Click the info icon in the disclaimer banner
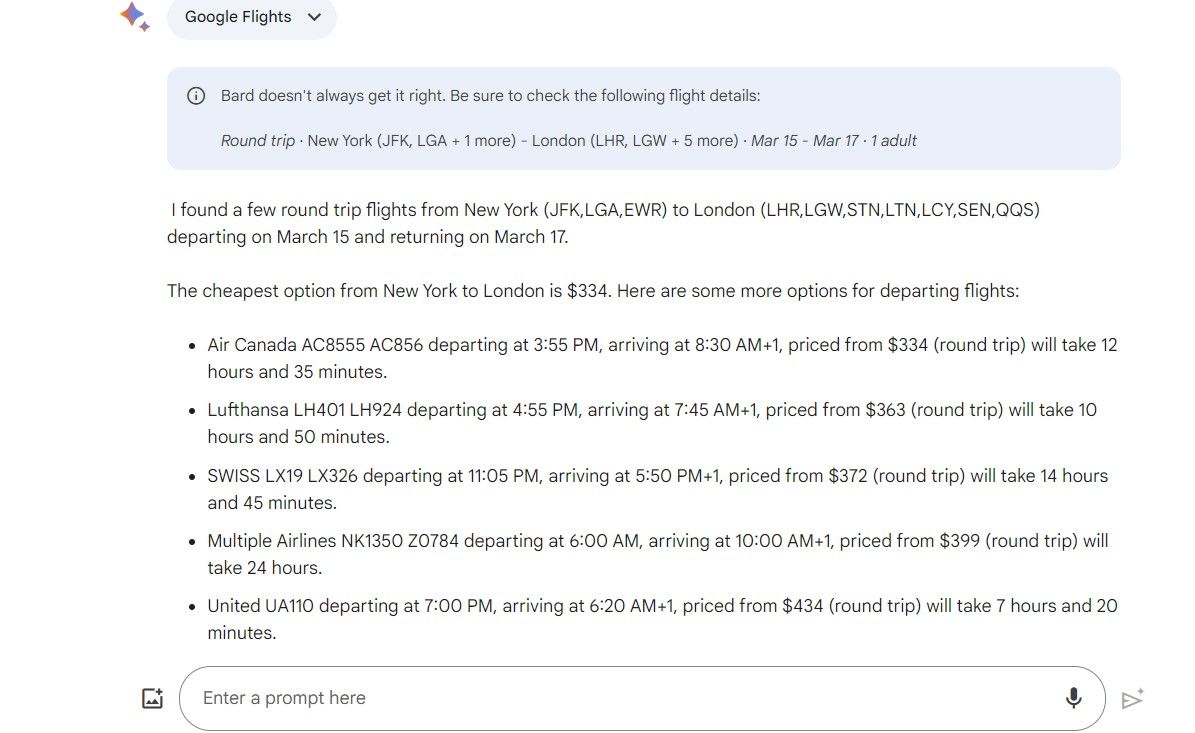 point(196,96)
